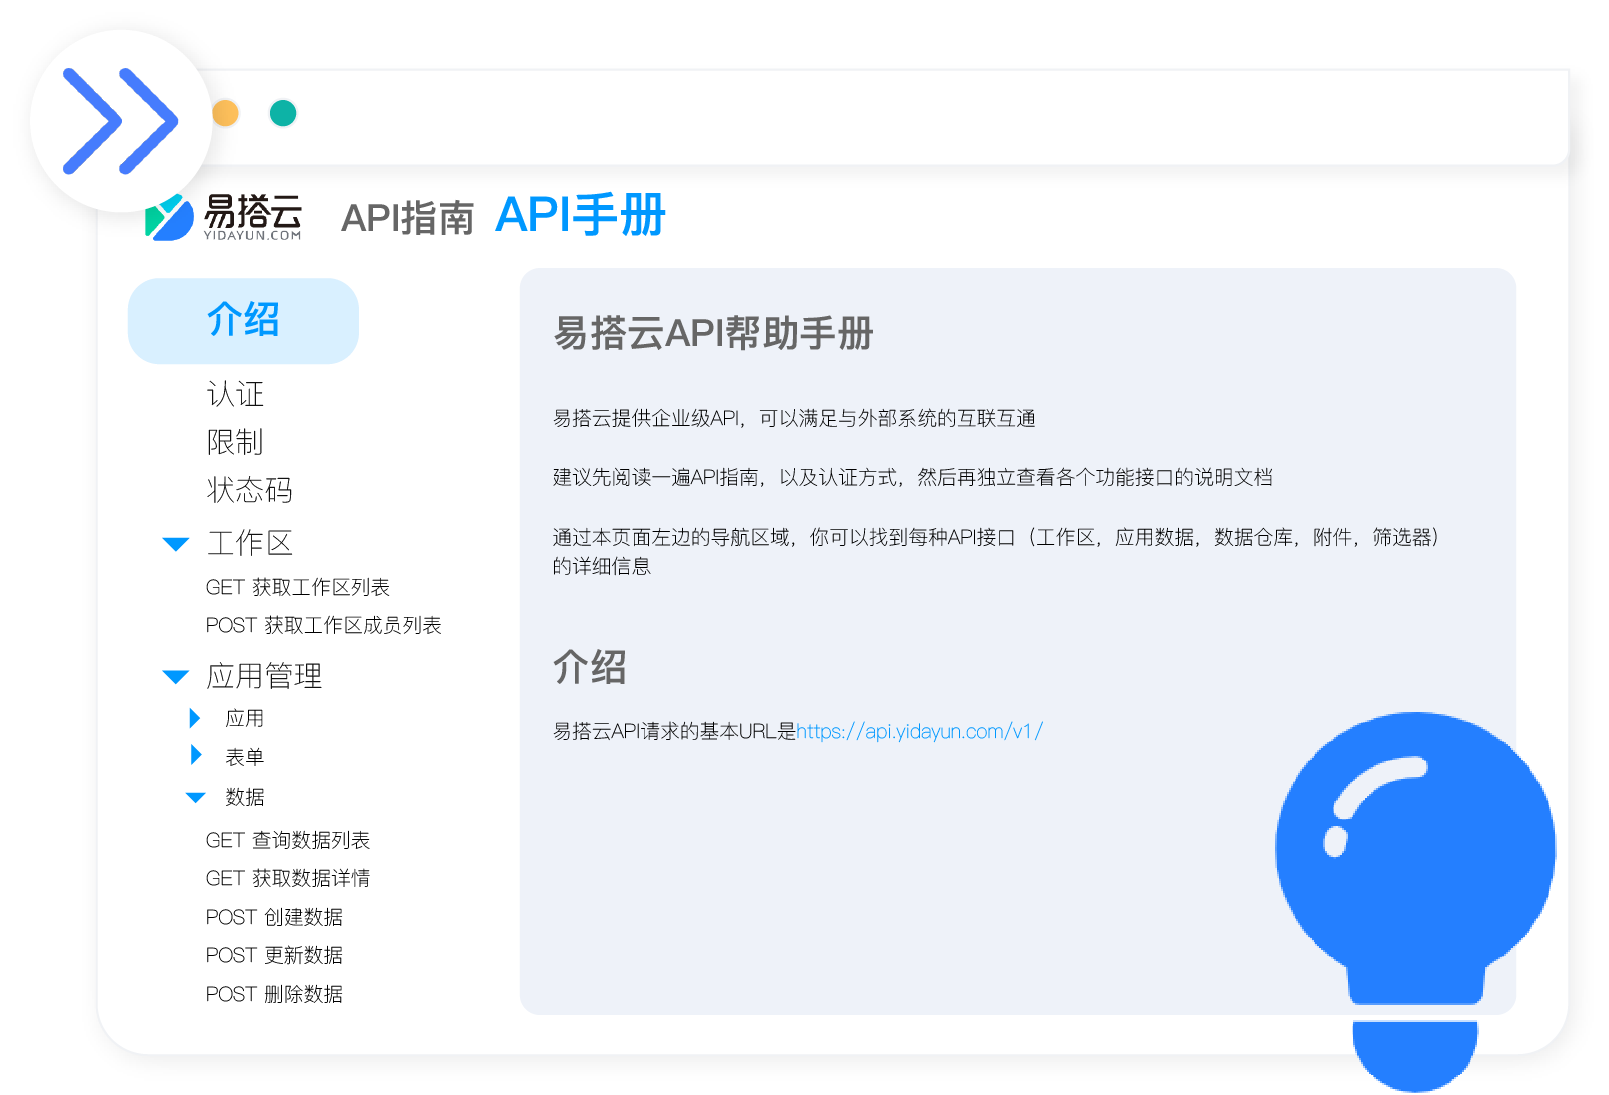The image size is (1609, 1095).
Task: Expand the 表单 subsection arrow
Action: click(x=196, y=756)
